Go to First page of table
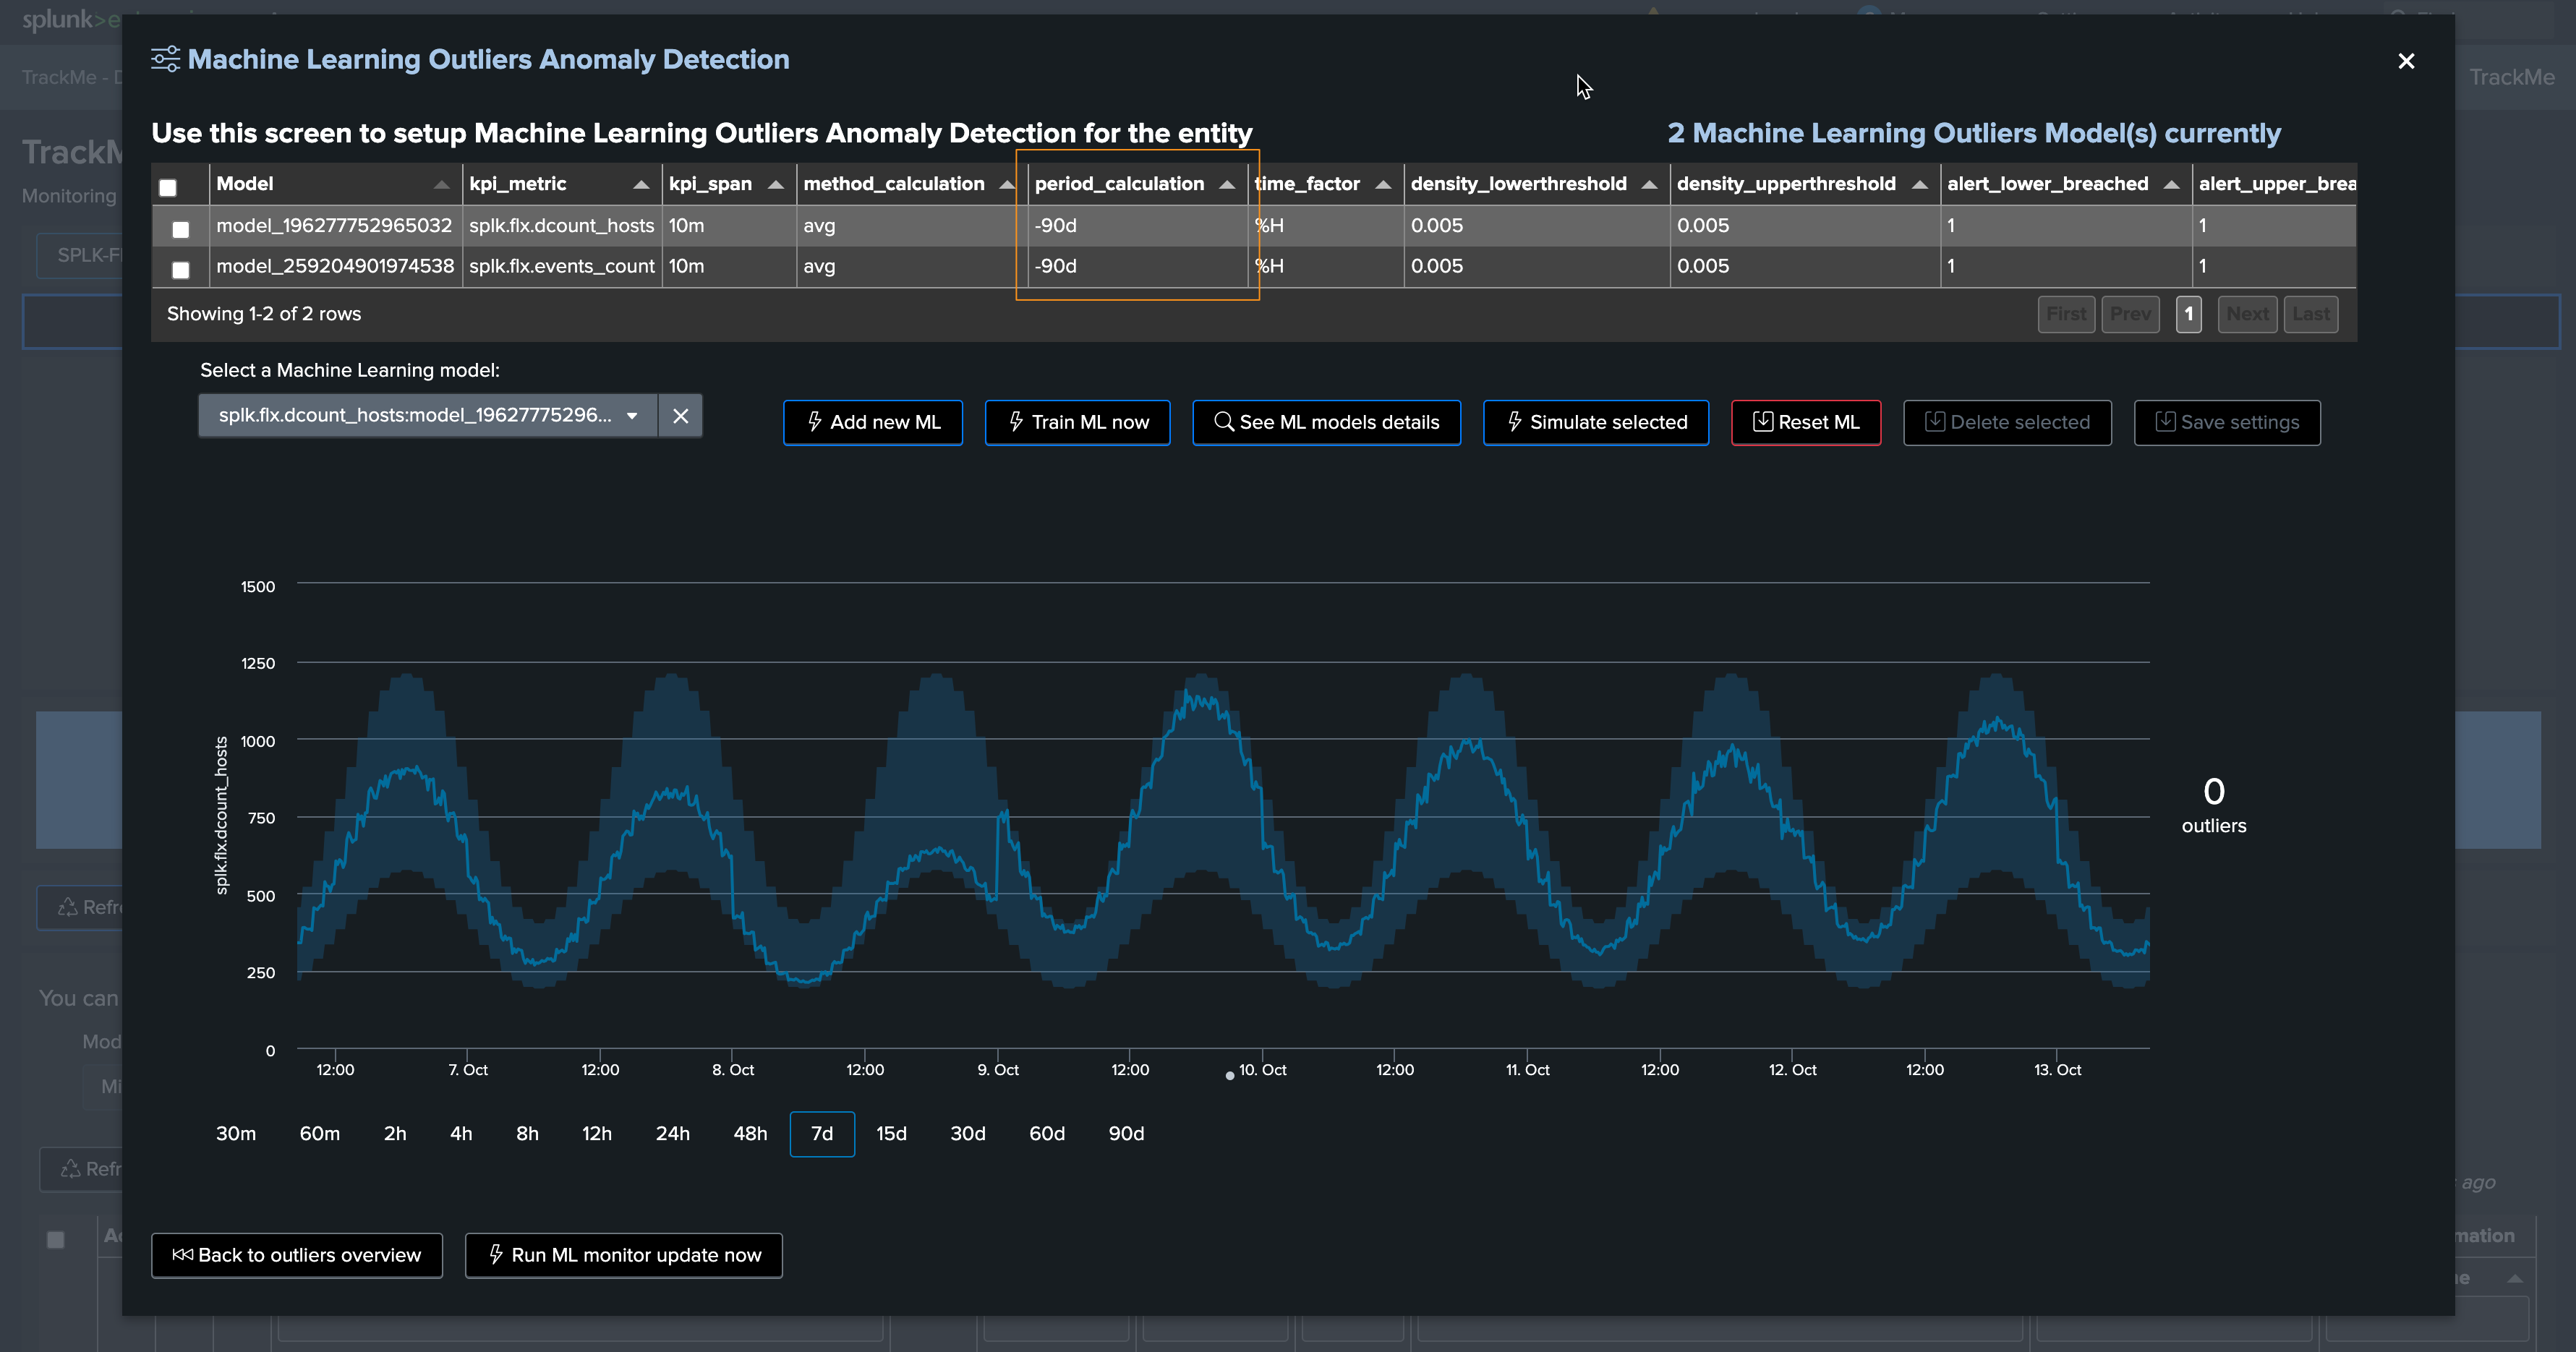 tap(2066, 314)
